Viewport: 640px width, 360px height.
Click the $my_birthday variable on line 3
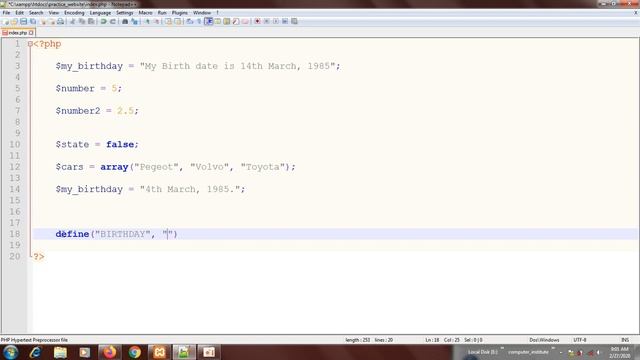[x=89, y=66]
